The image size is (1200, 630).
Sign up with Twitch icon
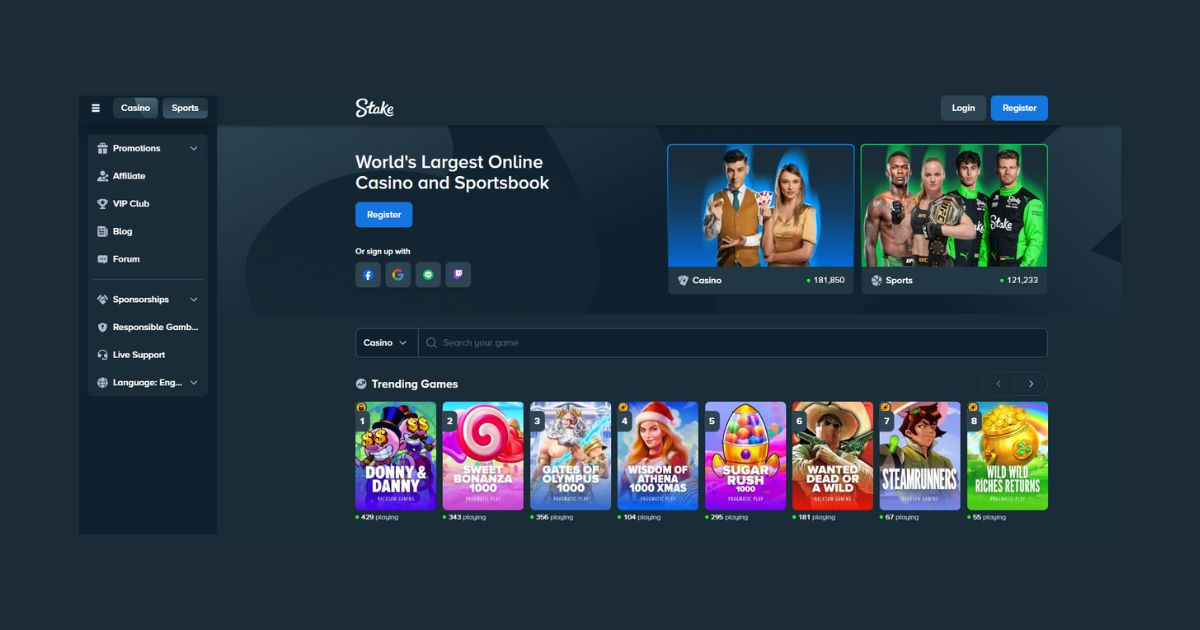tap(458, 275)
